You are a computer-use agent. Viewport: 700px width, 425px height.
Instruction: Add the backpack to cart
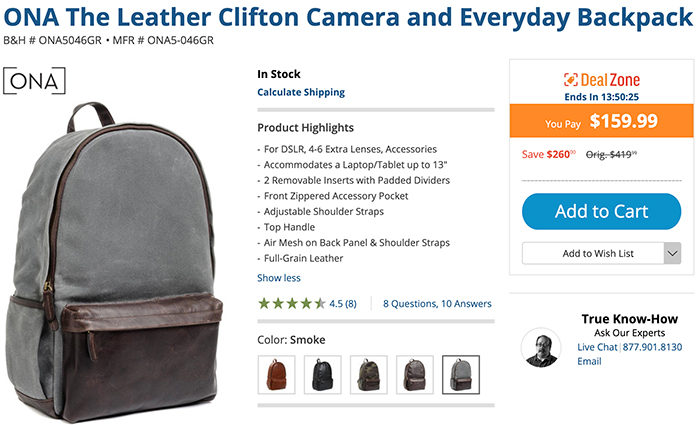pyautogui.click(x=601, y=212)
